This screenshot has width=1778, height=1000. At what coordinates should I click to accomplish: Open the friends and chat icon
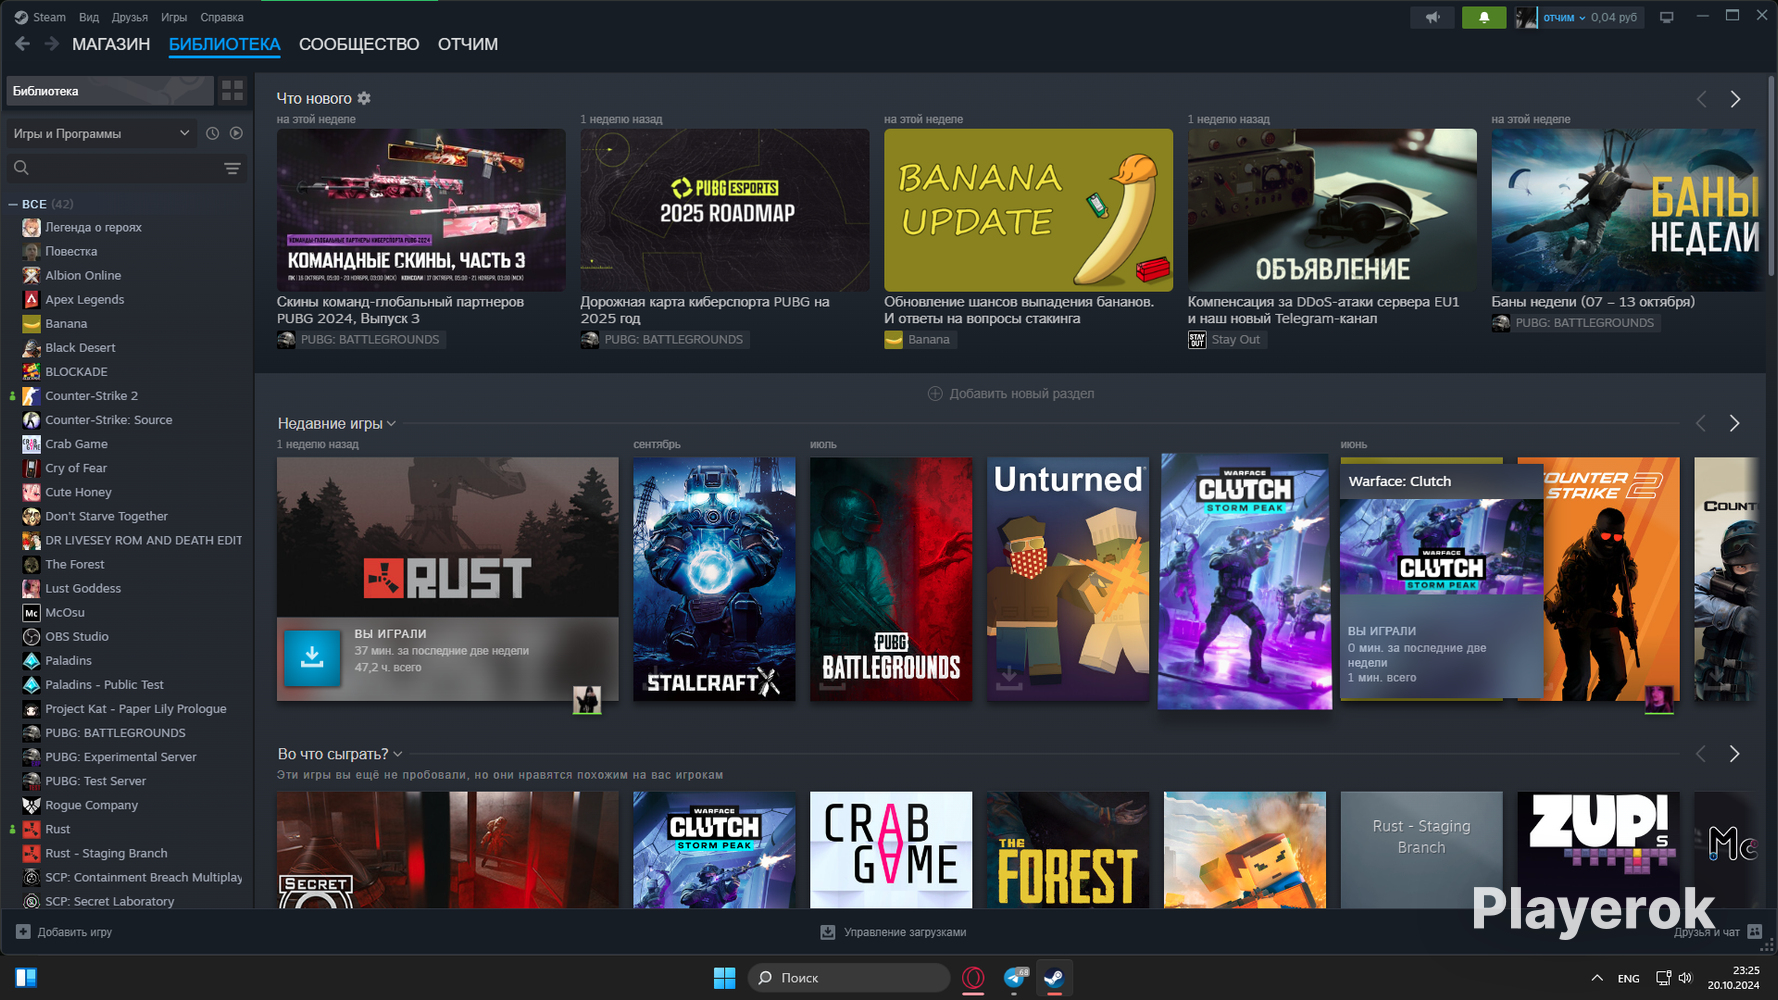pos(1754,931)
